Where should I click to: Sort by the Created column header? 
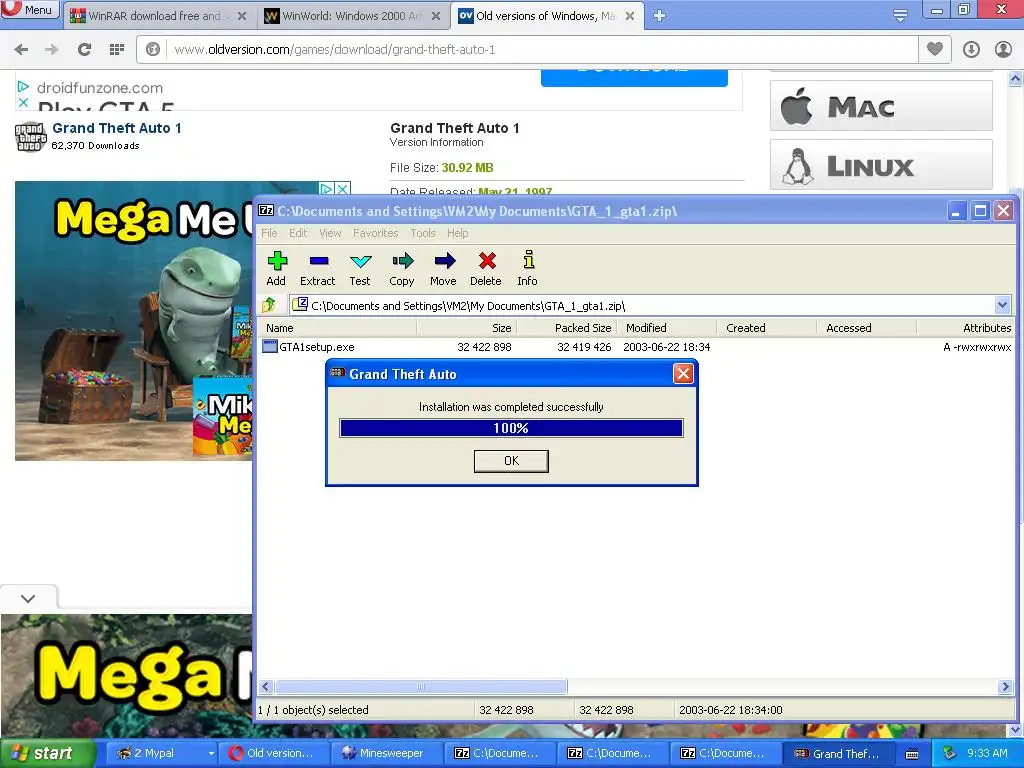pos(766,328)
